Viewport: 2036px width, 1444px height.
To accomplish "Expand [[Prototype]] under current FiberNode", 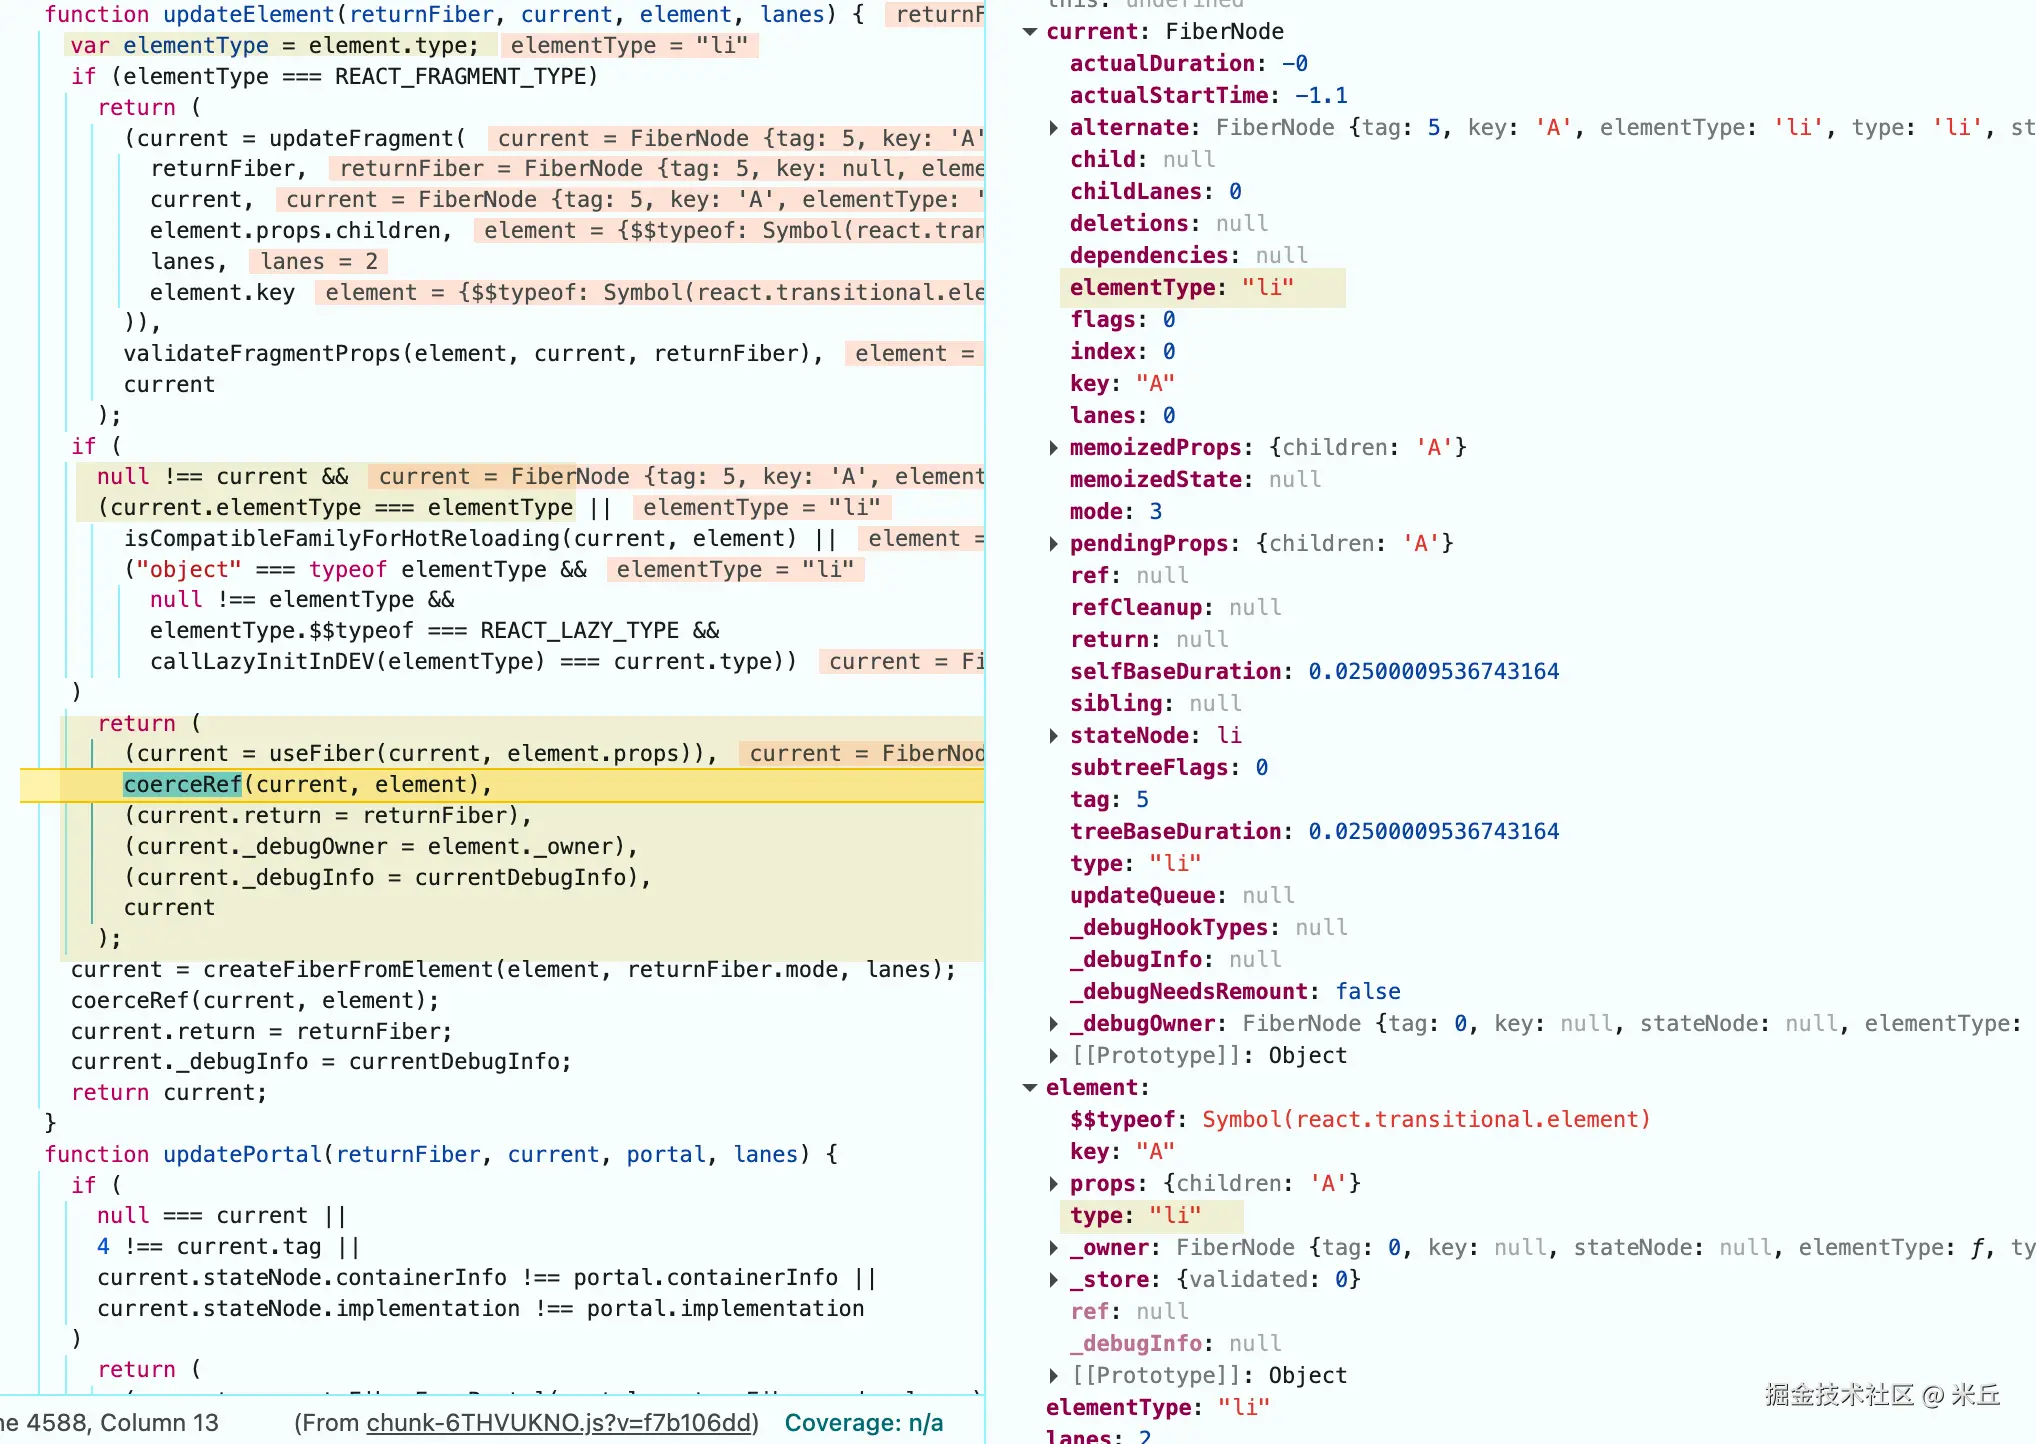I will click(1053, 1056).
